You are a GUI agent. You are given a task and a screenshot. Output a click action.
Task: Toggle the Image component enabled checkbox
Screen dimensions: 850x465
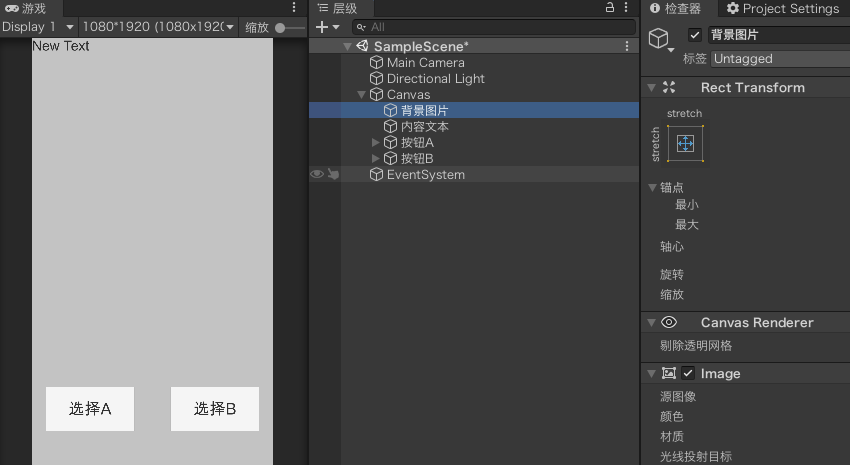tap(687, 373)
